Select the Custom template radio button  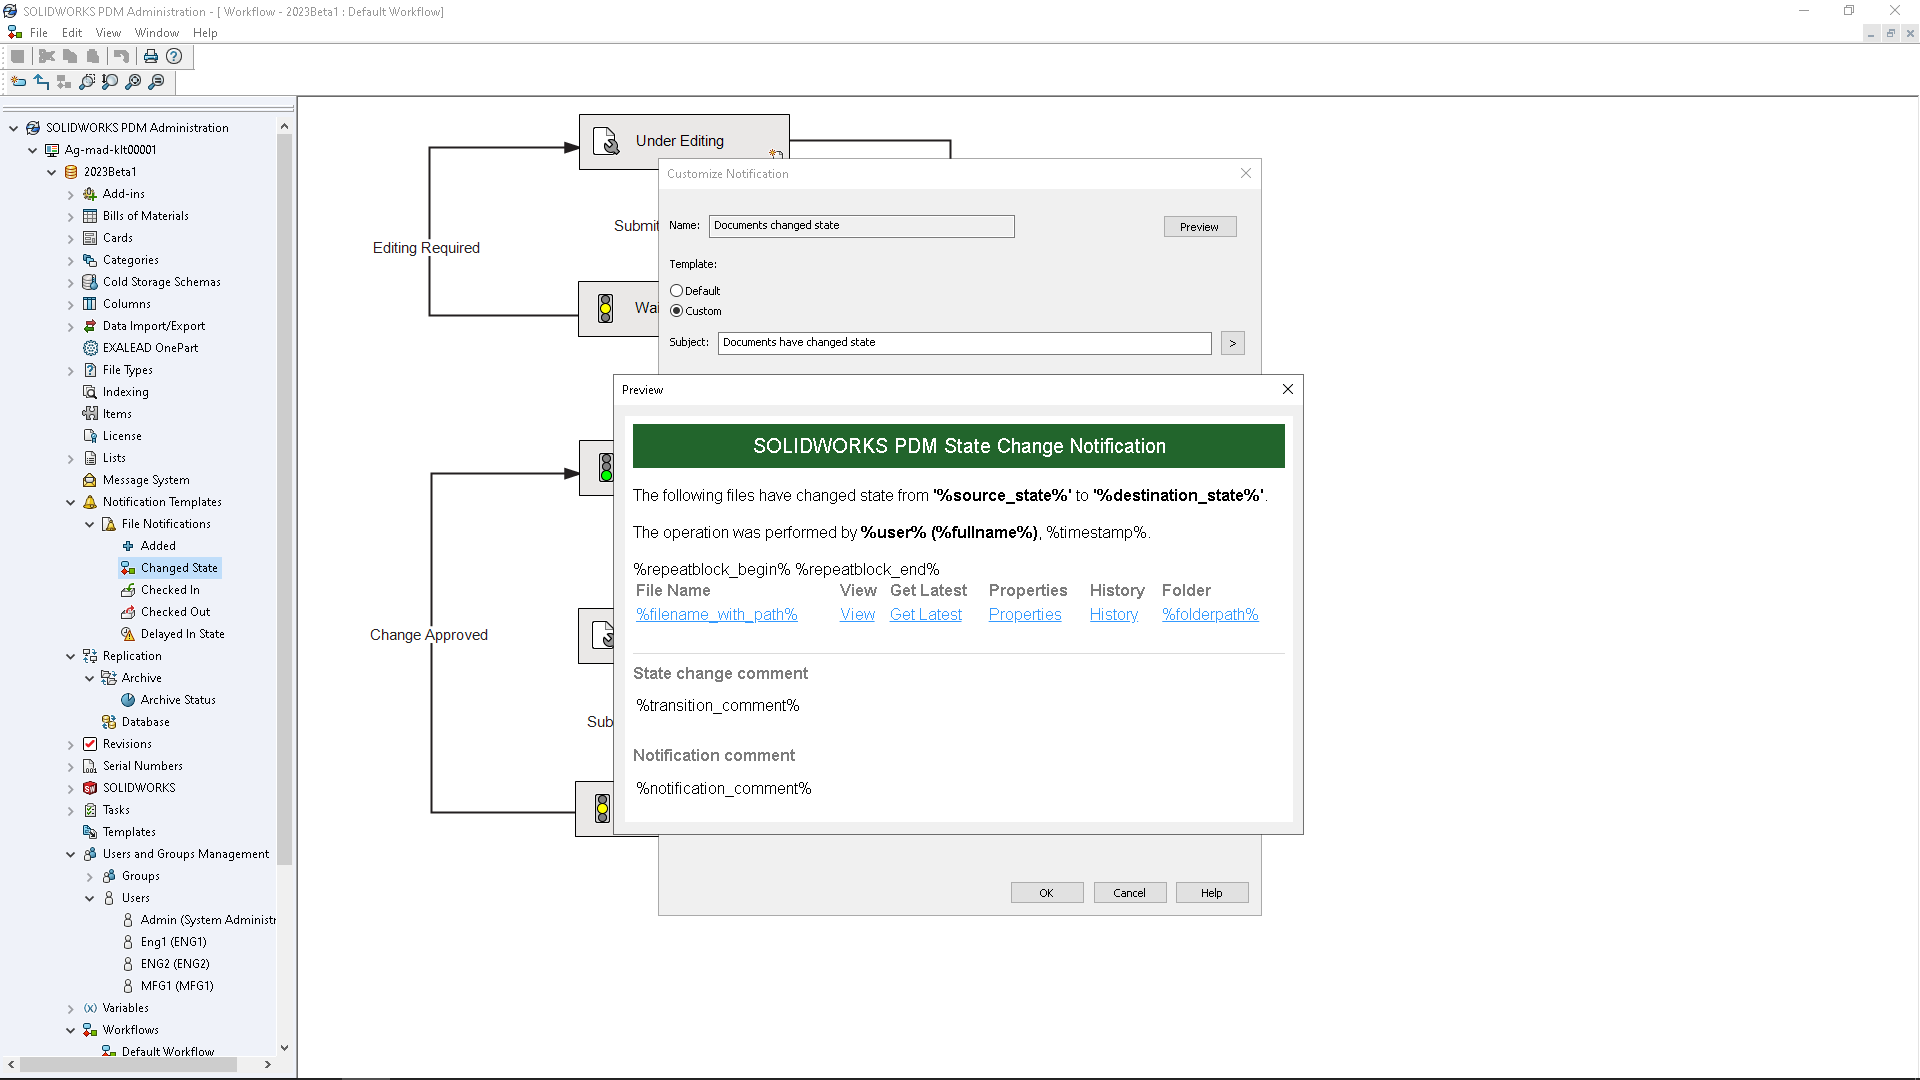(676, 309)
